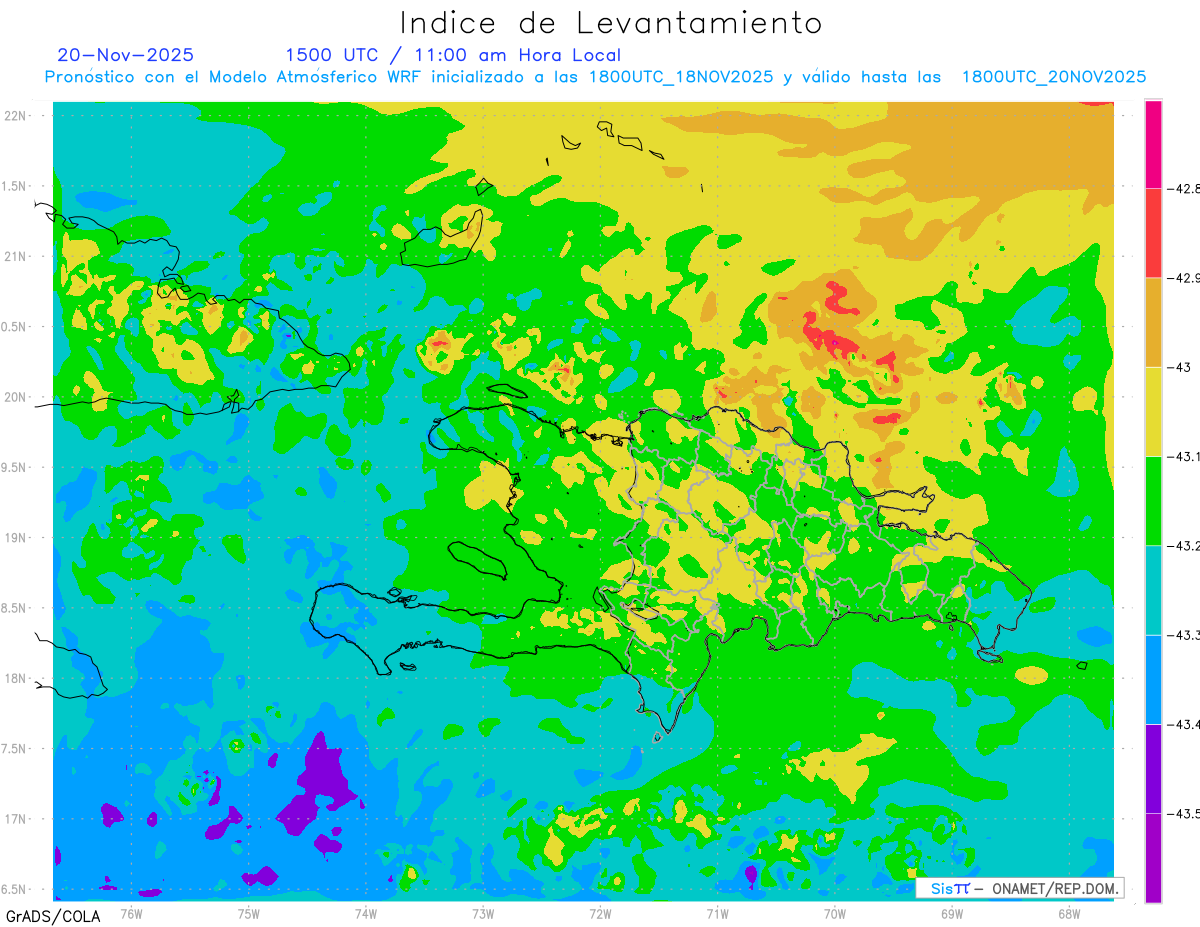
Task: Click the "69W" longitude label
Action: click(x=952, y=913)
